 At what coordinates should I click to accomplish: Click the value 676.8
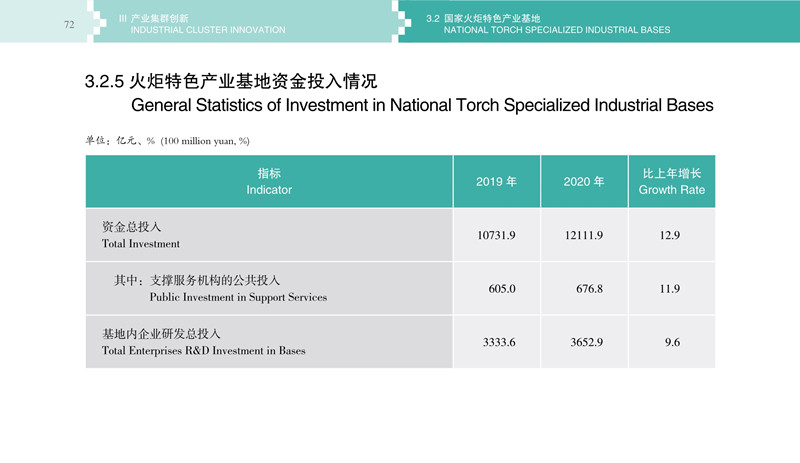point(589,289)
